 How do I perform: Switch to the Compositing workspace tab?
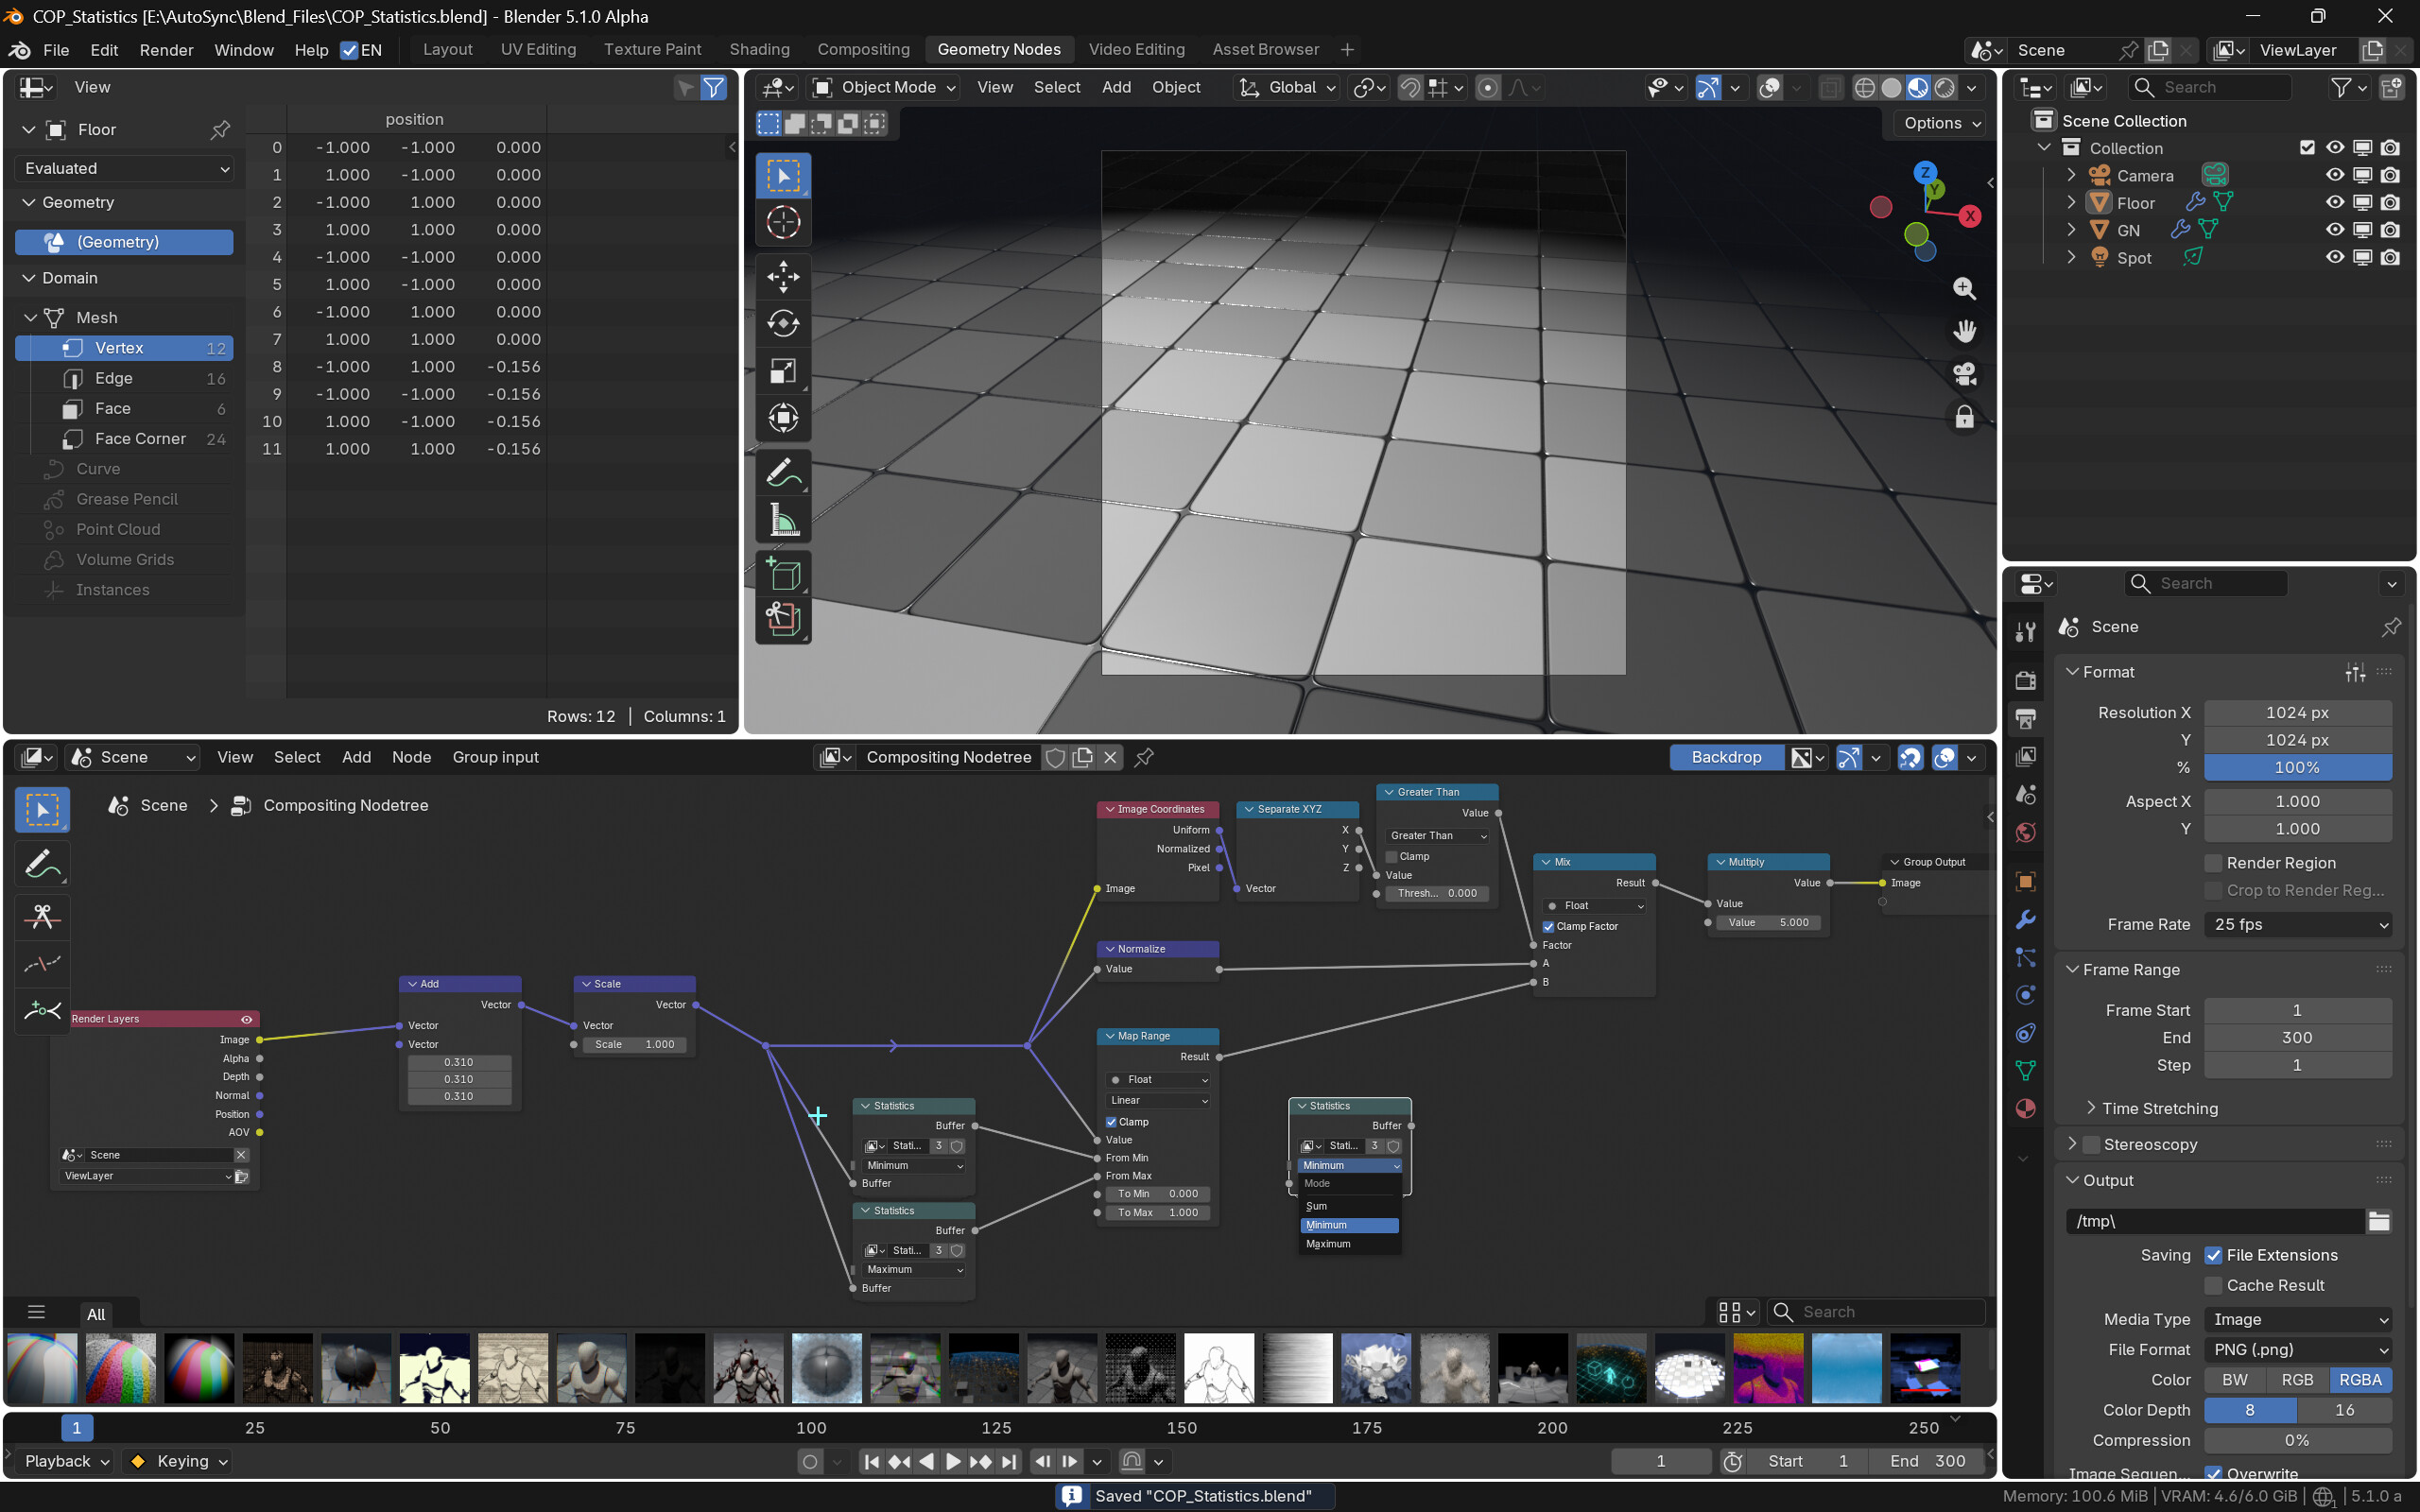863,49
